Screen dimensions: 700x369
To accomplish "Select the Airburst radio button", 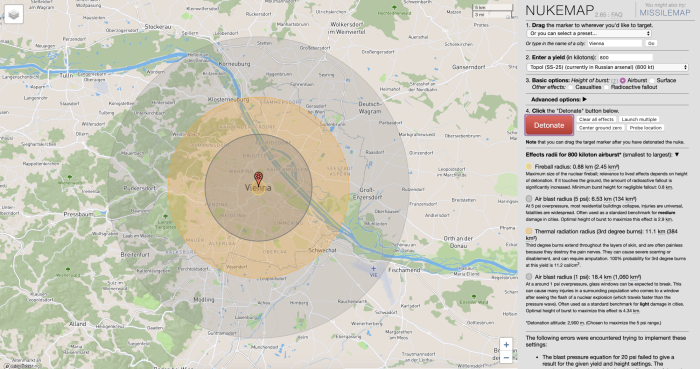I will (622, 81).
